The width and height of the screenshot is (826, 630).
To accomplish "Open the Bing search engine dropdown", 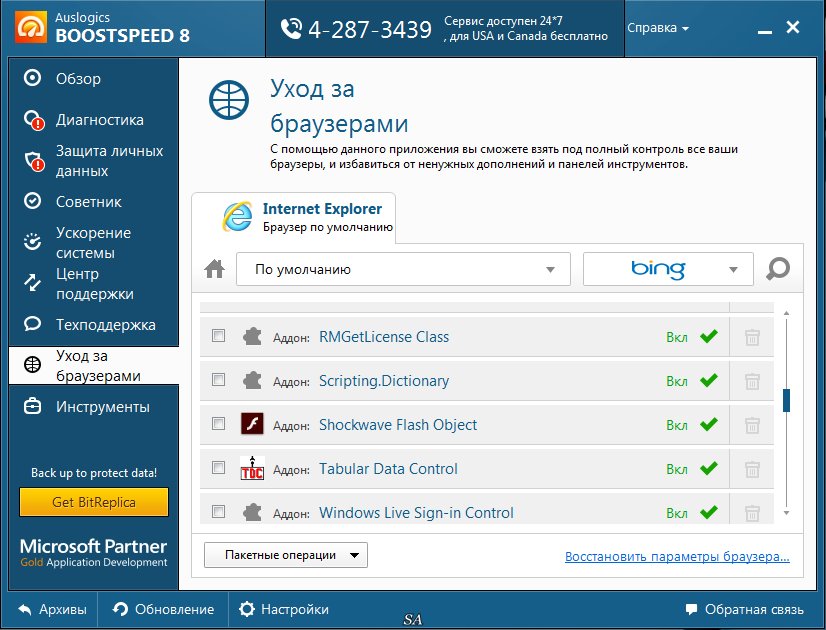I will [668, 269].
